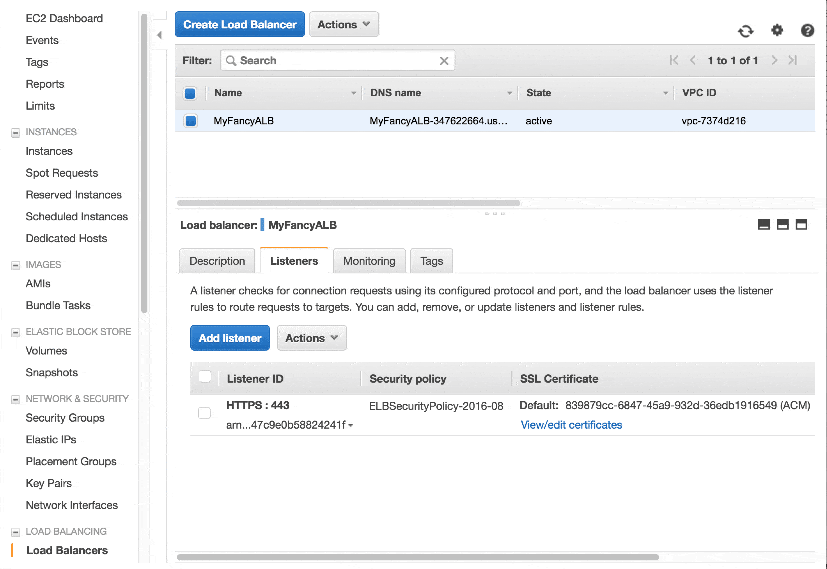The width and height of the screenshot is (827, 569).
Task: Collapse the sidebar with the left arrow
Action: point(159,35)
